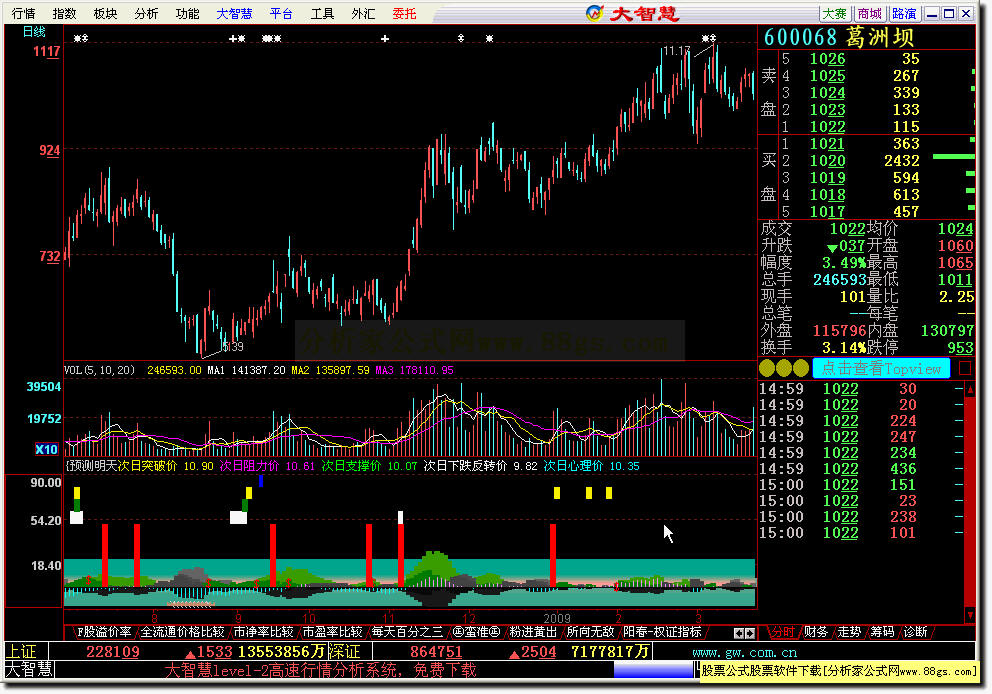Select the ㊣蛮准㊣ indicator tab
The width and height of the screenshot is (992, 694).
pyautogui.click(x=476, y=631)
